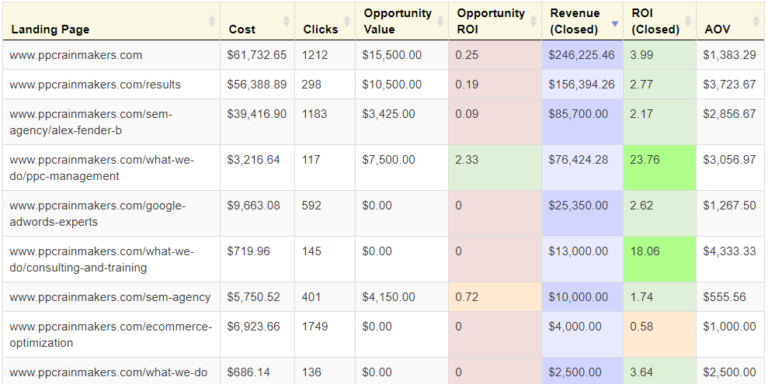Click the AOV column sort arrows

[757, 21]
